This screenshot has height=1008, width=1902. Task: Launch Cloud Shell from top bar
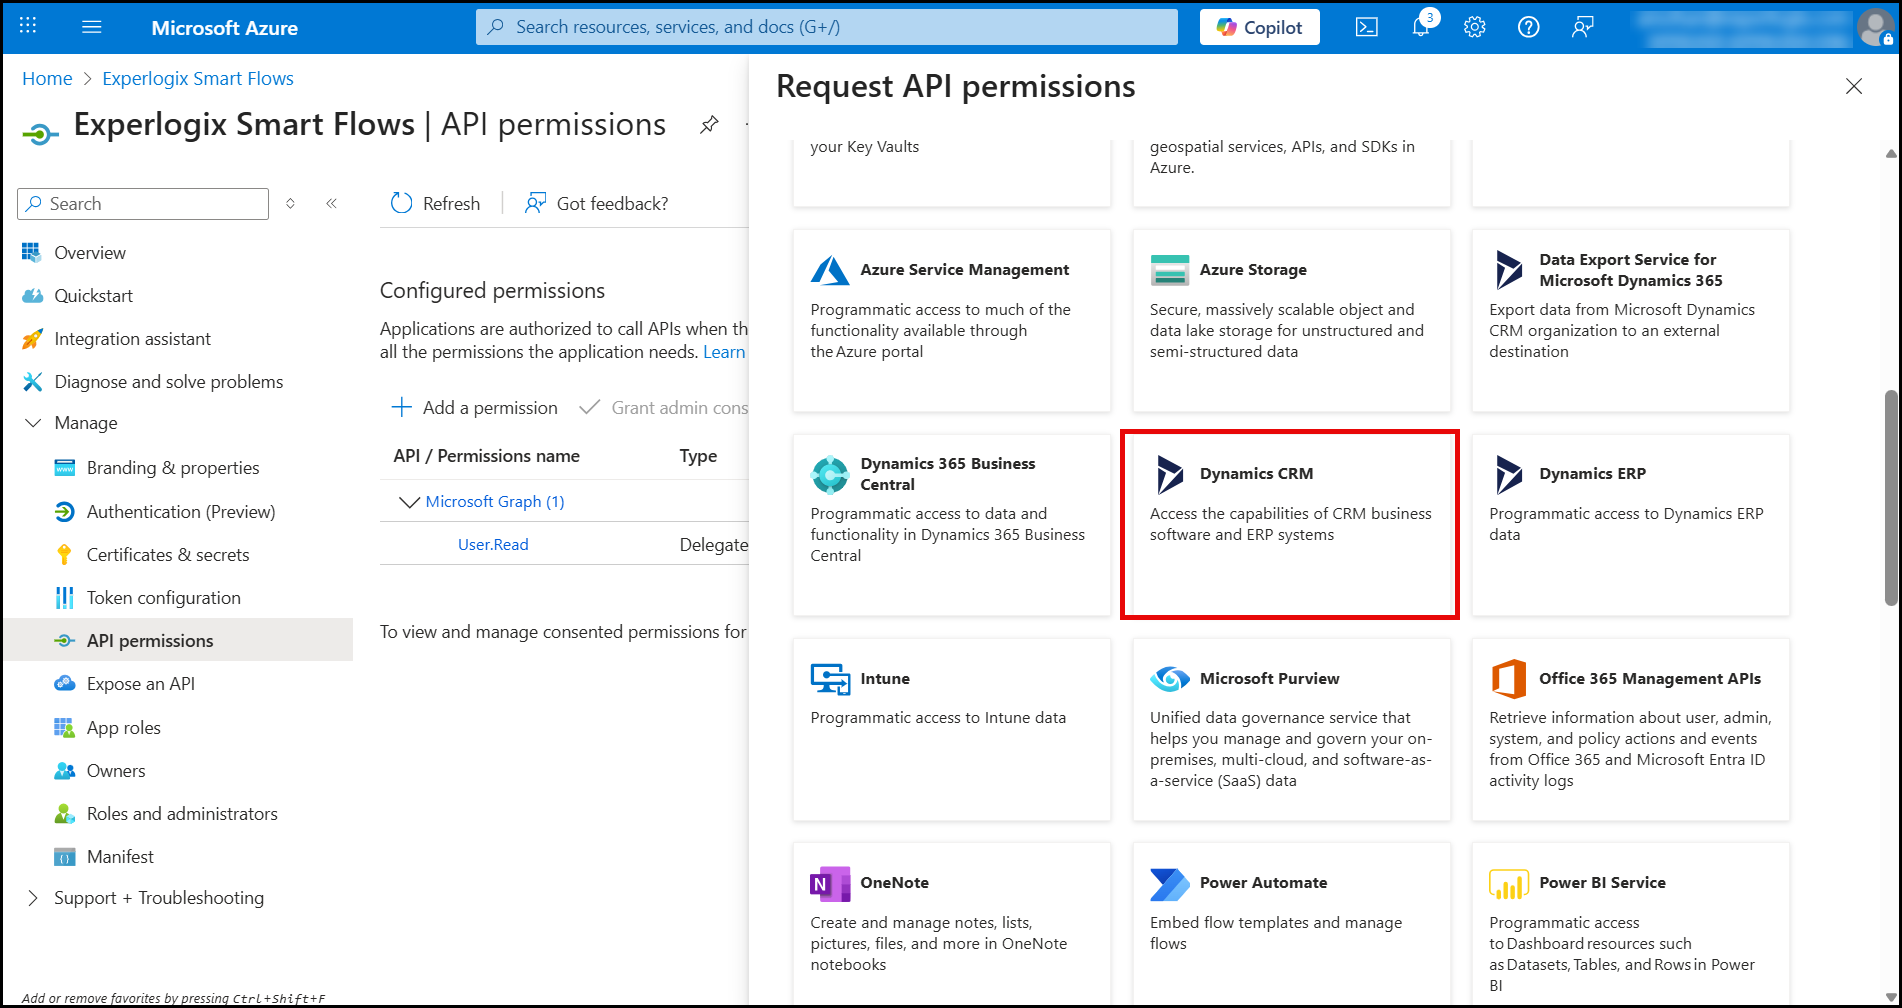tap(1367, 27)
